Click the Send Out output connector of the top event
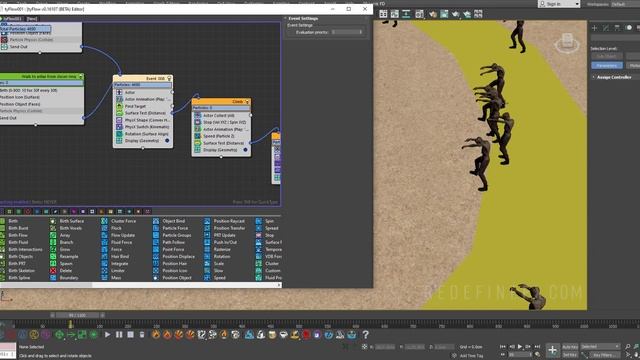This screenshot has width=640, height=360. click(x=81, y=47)
